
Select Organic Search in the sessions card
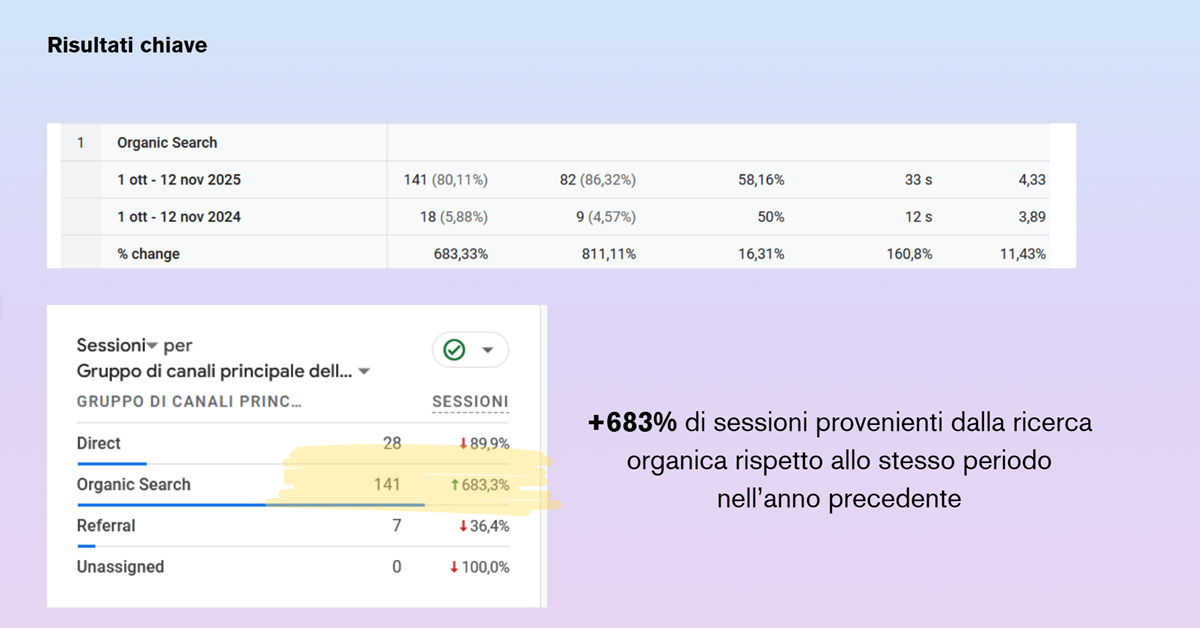(133, 484)
